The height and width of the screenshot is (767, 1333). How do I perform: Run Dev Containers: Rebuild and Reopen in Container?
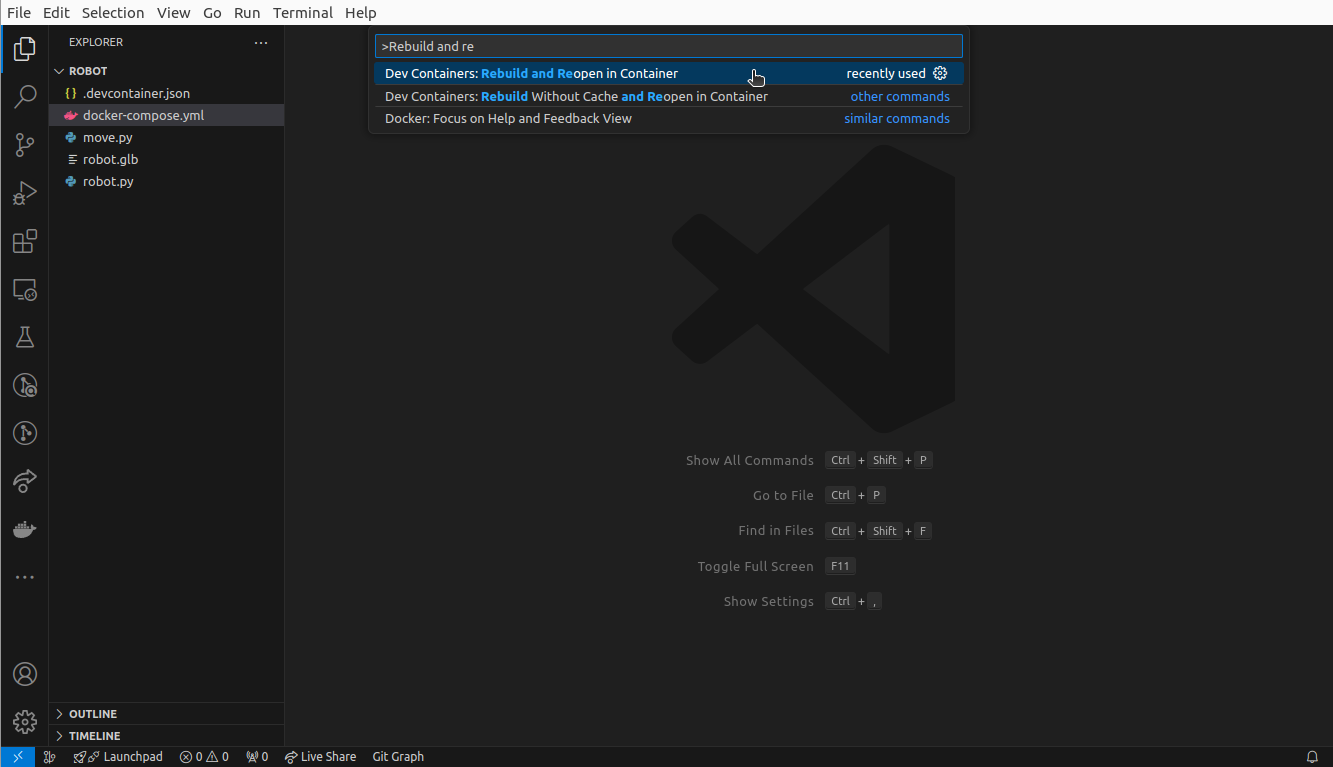668,73
